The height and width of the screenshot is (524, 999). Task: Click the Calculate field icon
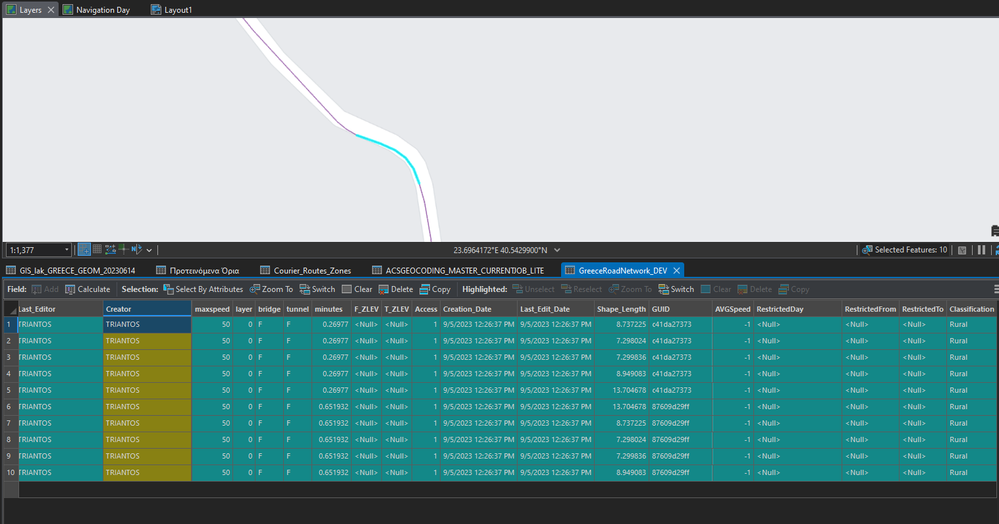click(70, 290)
